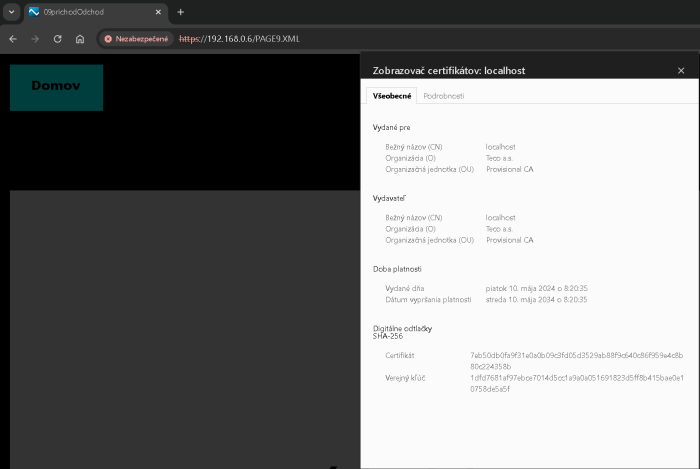Close the 09prichodOdchod tab
Screen dimensions: 700x469
(158, 12)
